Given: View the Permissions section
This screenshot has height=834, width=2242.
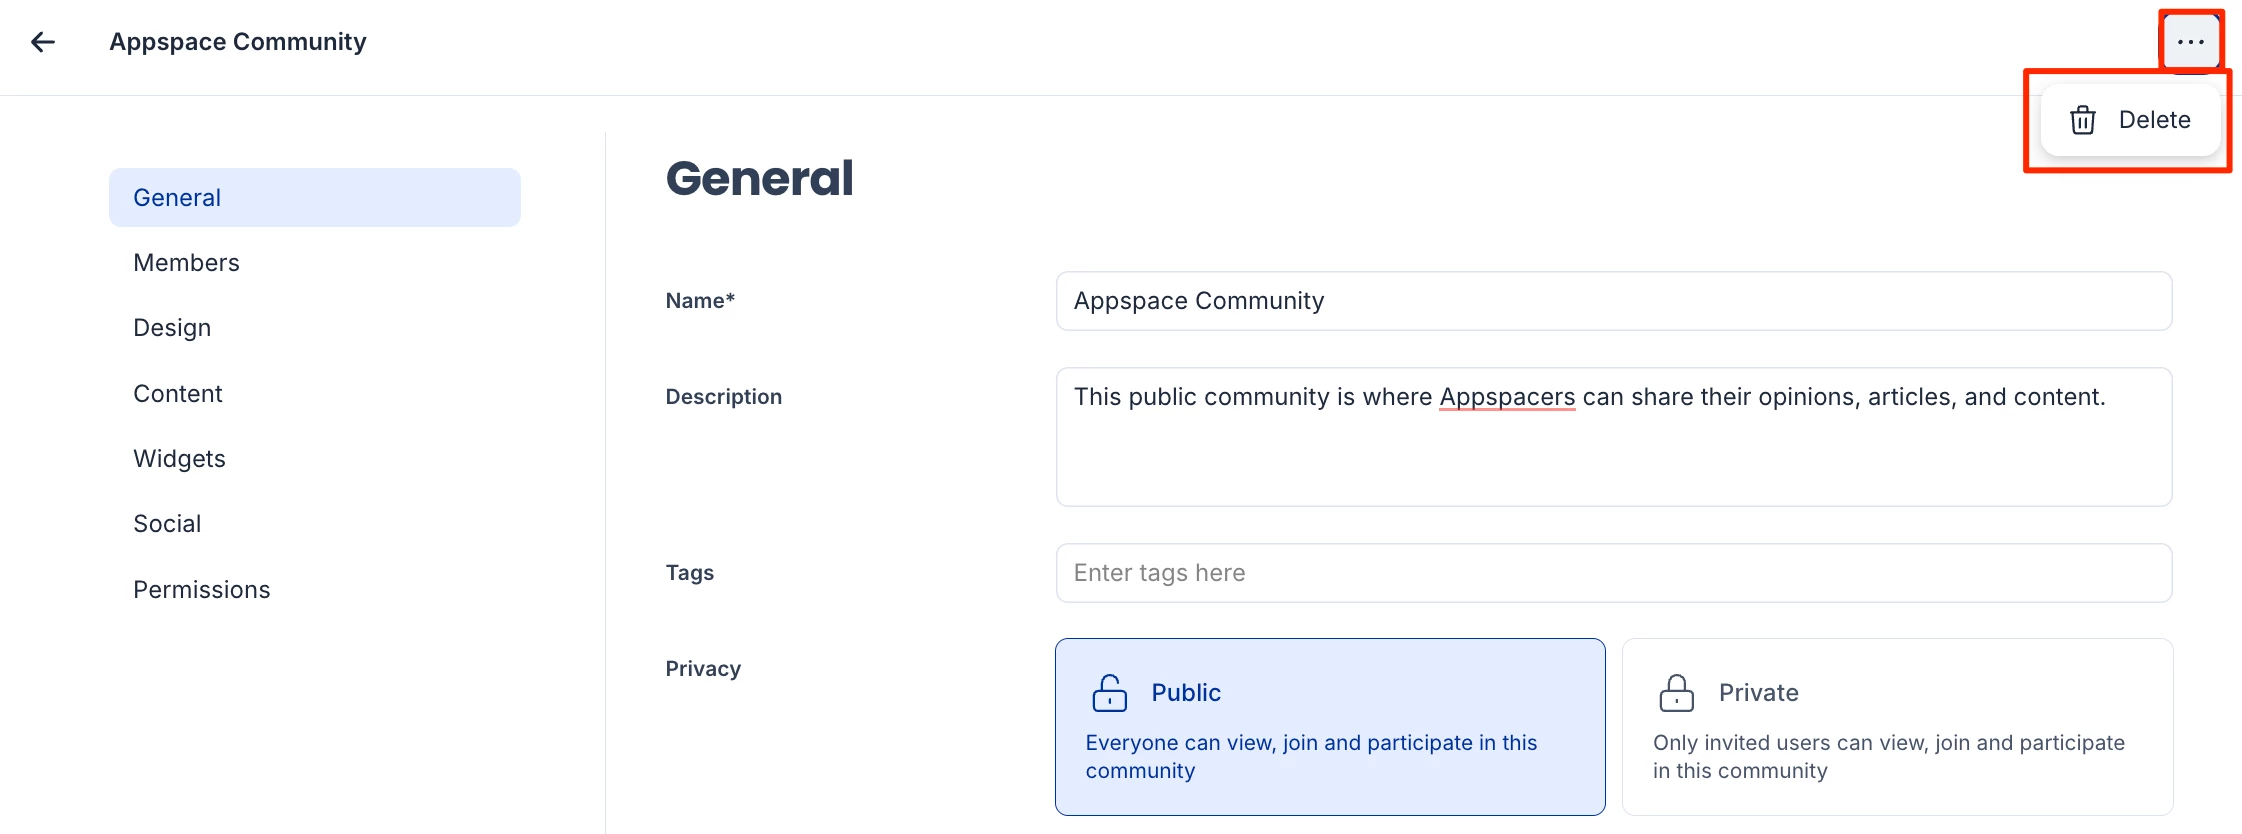Looking at the screenshot, I should click(202, 590).
